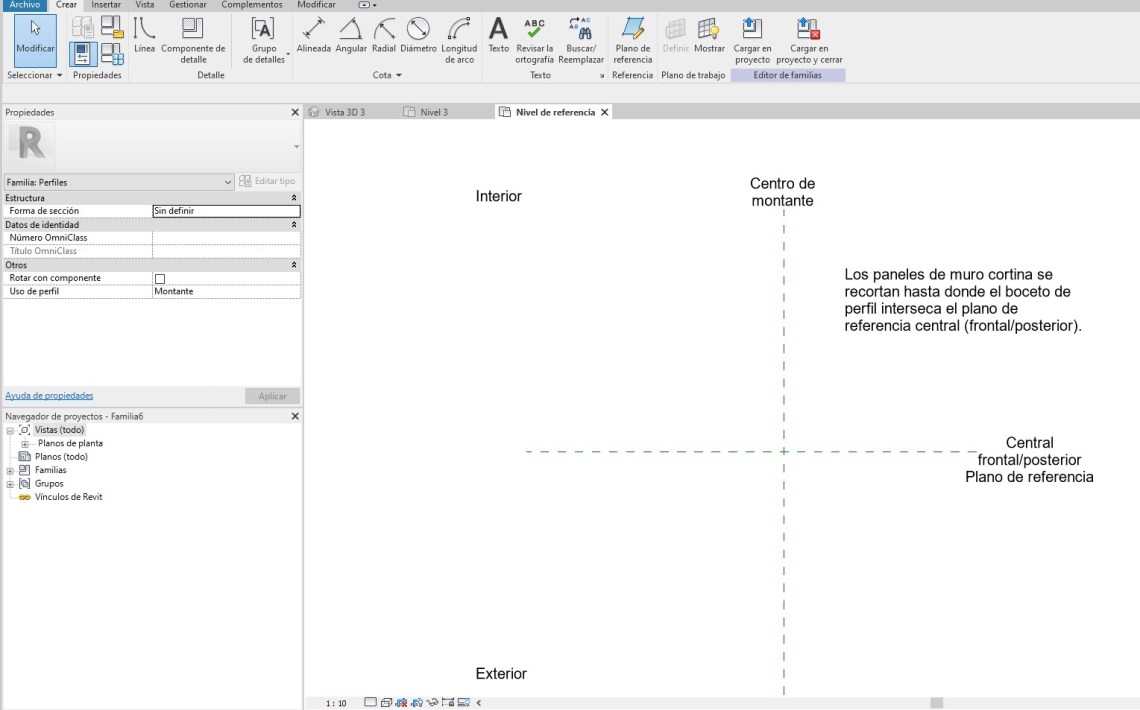Activate the Diámetro dimension tool
1140x710 pixels.
coord(418,36)
